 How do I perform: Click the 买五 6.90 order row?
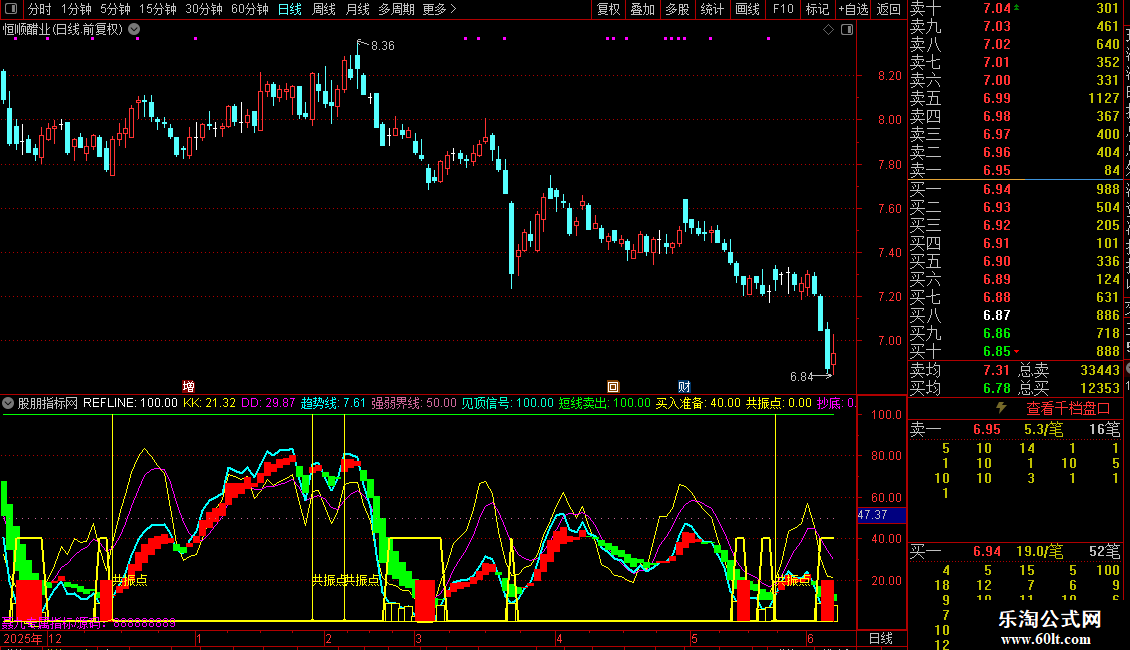(x=1015, y=261)
